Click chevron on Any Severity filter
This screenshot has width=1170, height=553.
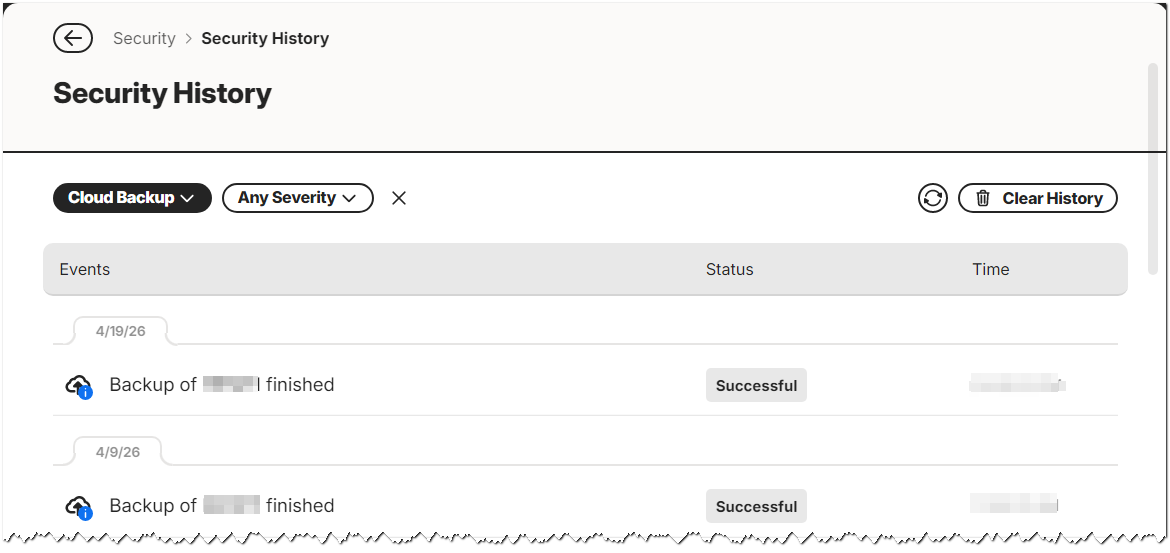click(349, 199)
